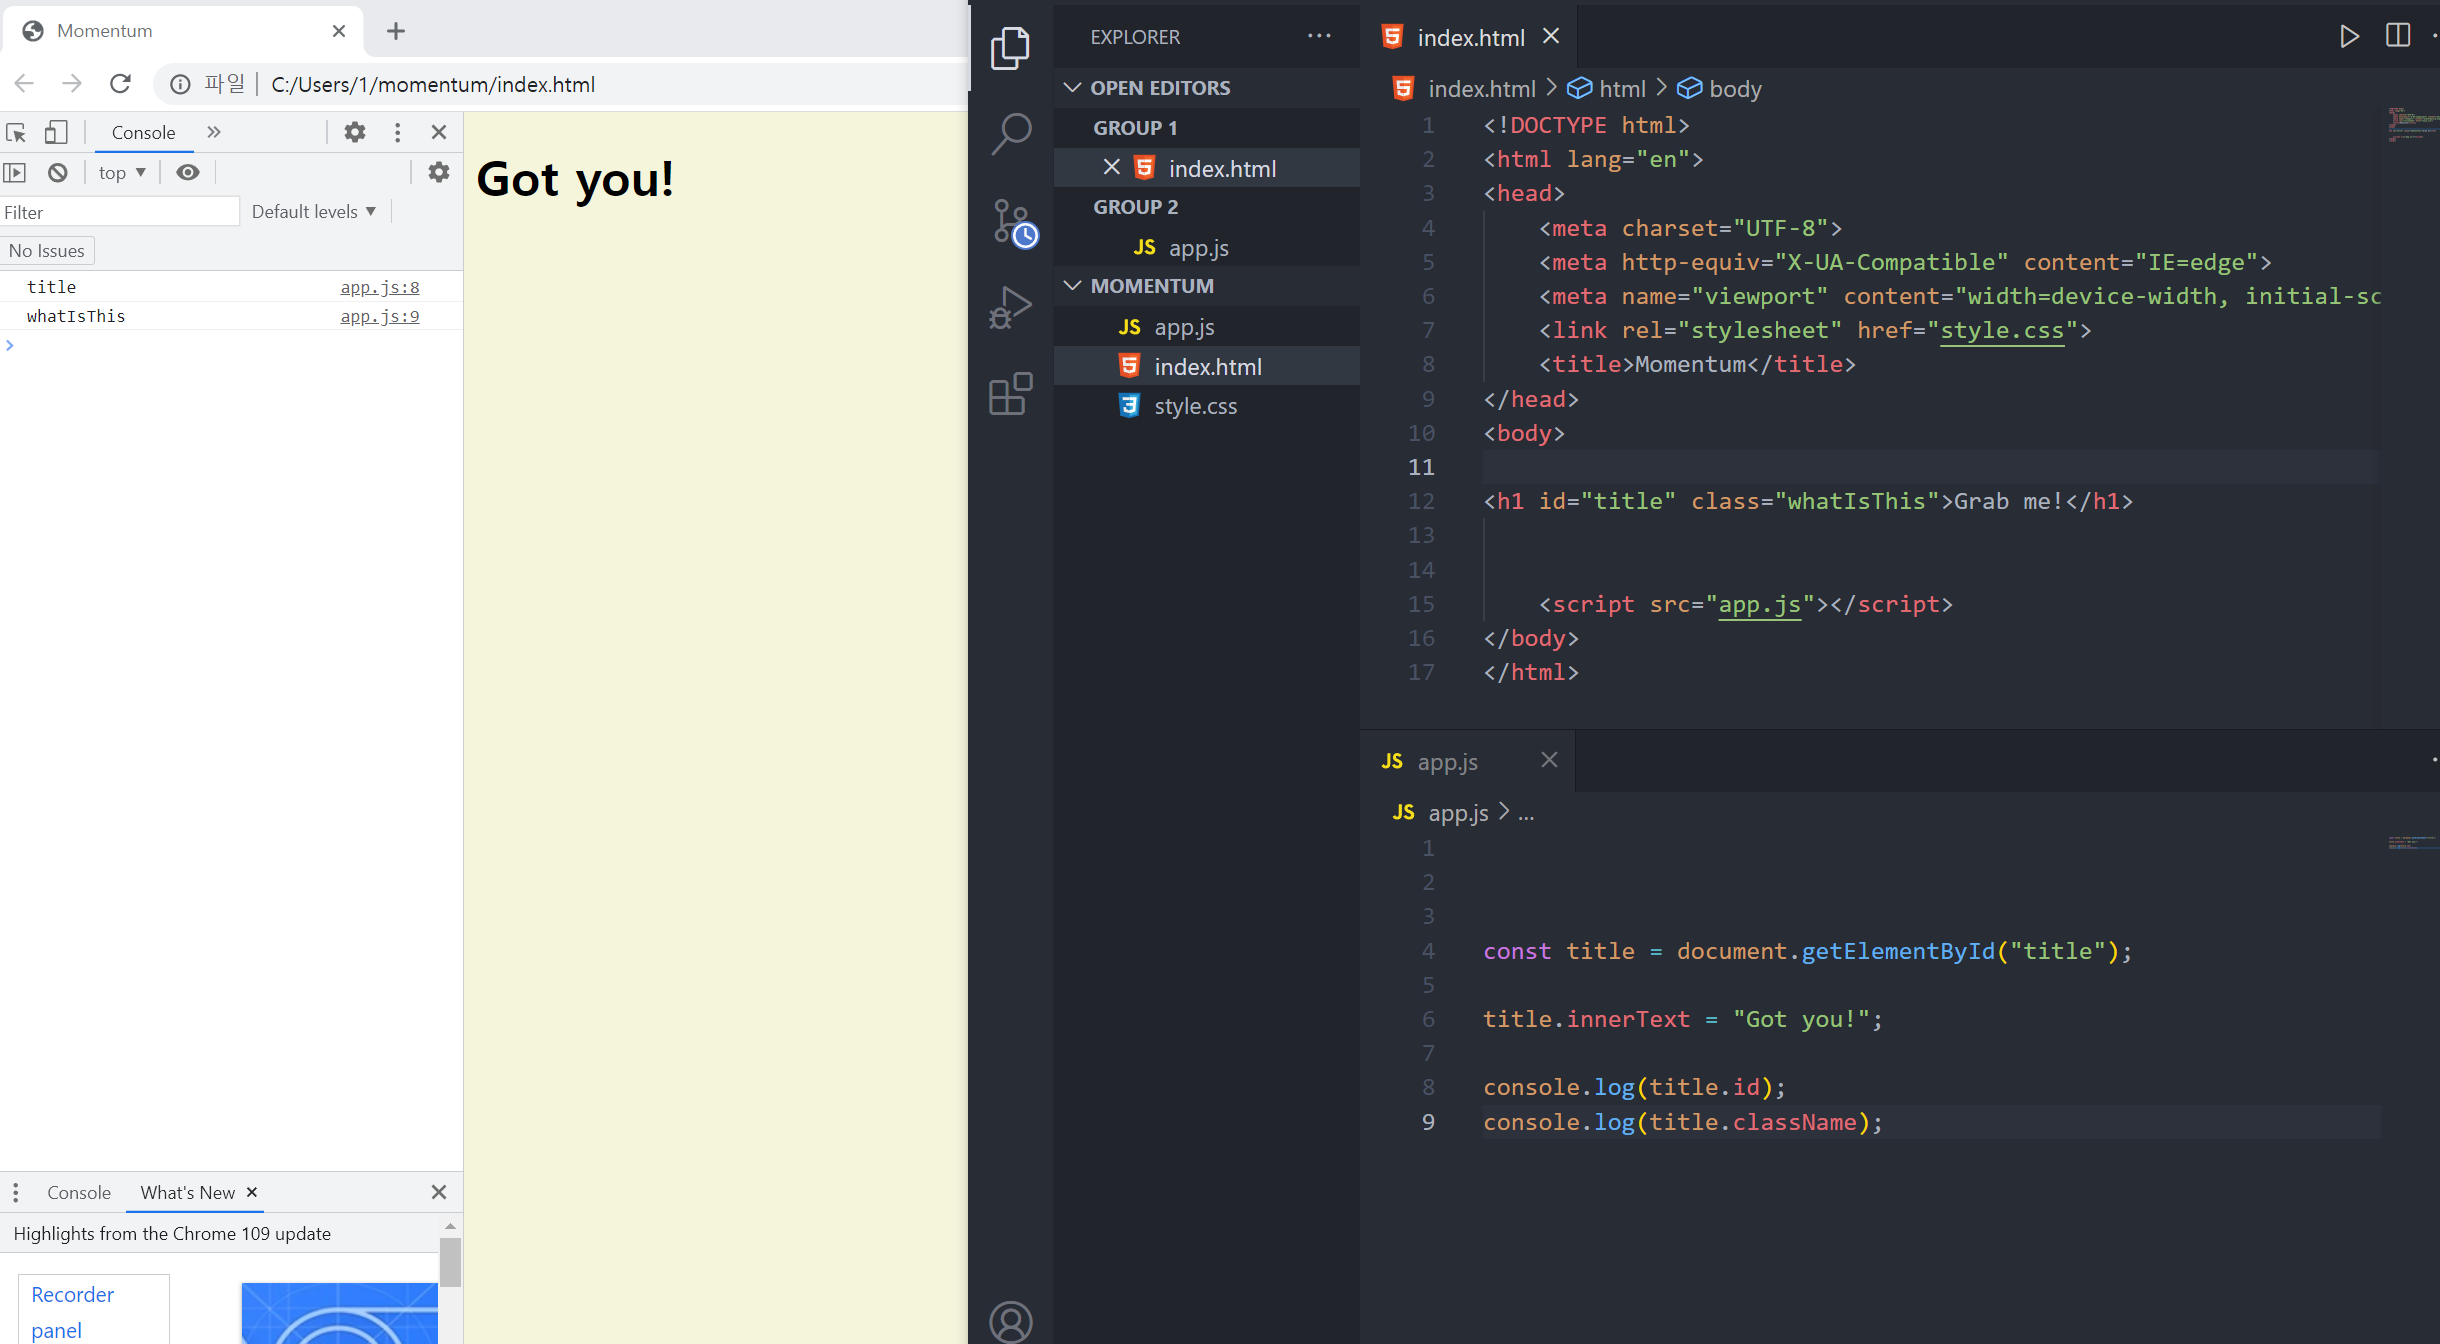The width and height of the screenshot is (2440, 1344).
Task: Open the Extensions view
Action: coord(1011,394)
